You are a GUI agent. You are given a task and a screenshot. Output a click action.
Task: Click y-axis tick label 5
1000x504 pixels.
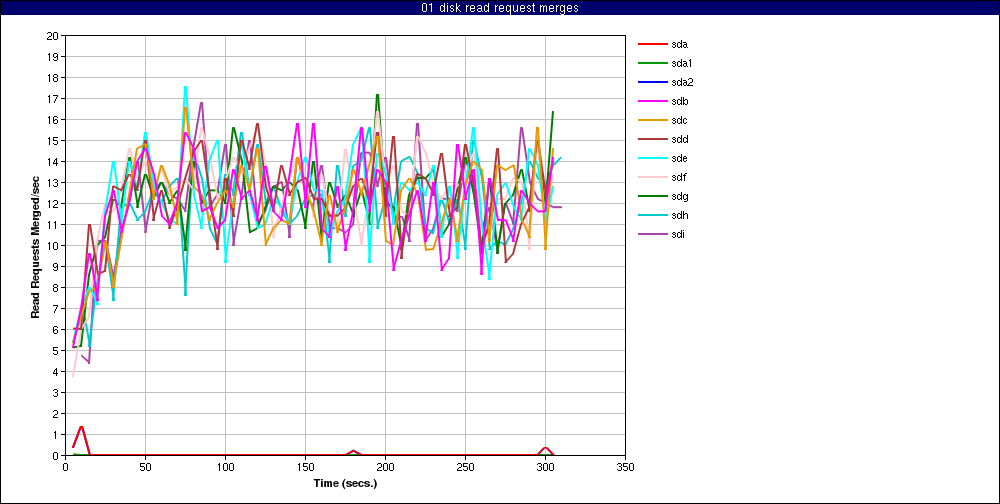55,350
